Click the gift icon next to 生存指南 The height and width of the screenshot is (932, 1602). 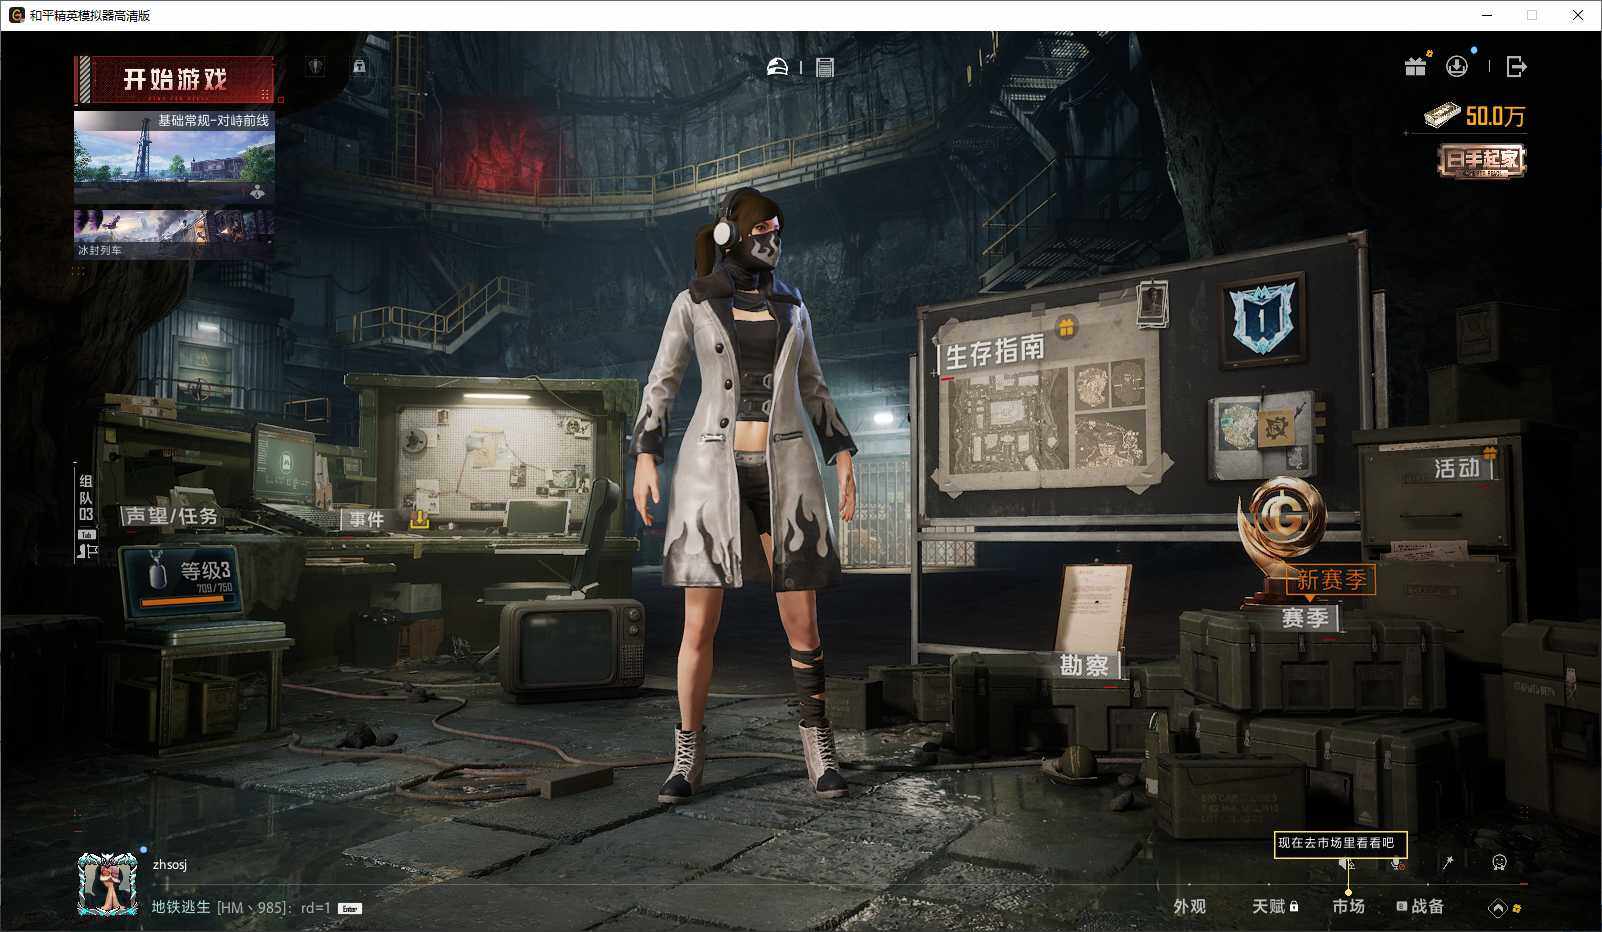coord(1066,326)
